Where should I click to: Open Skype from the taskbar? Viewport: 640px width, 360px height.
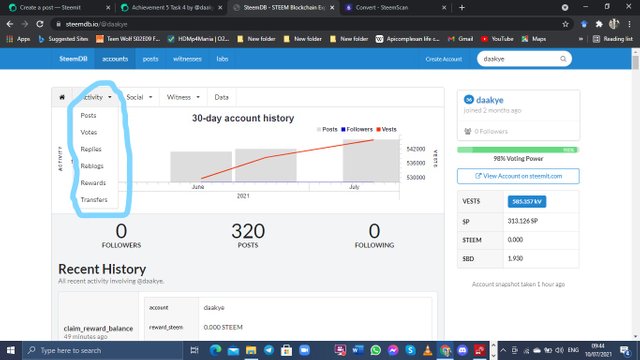[410, 350]
